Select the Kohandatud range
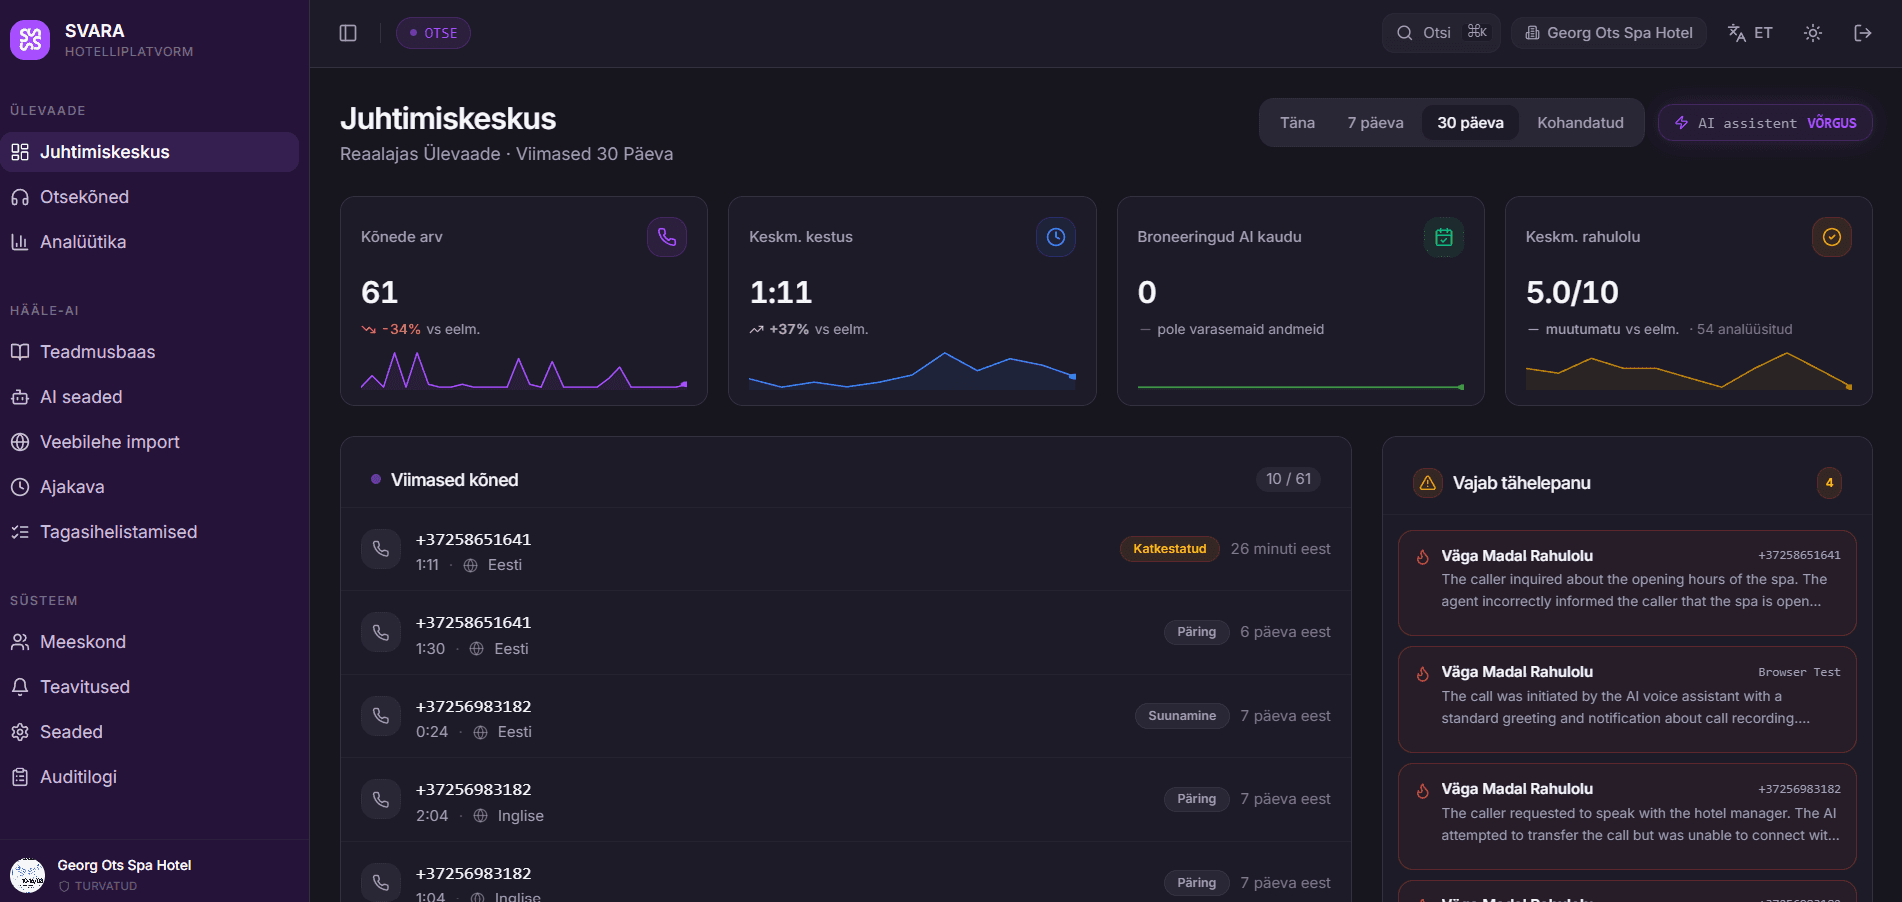The width and height of the screenshot is (1902, 902). (x=1580, y=123)
